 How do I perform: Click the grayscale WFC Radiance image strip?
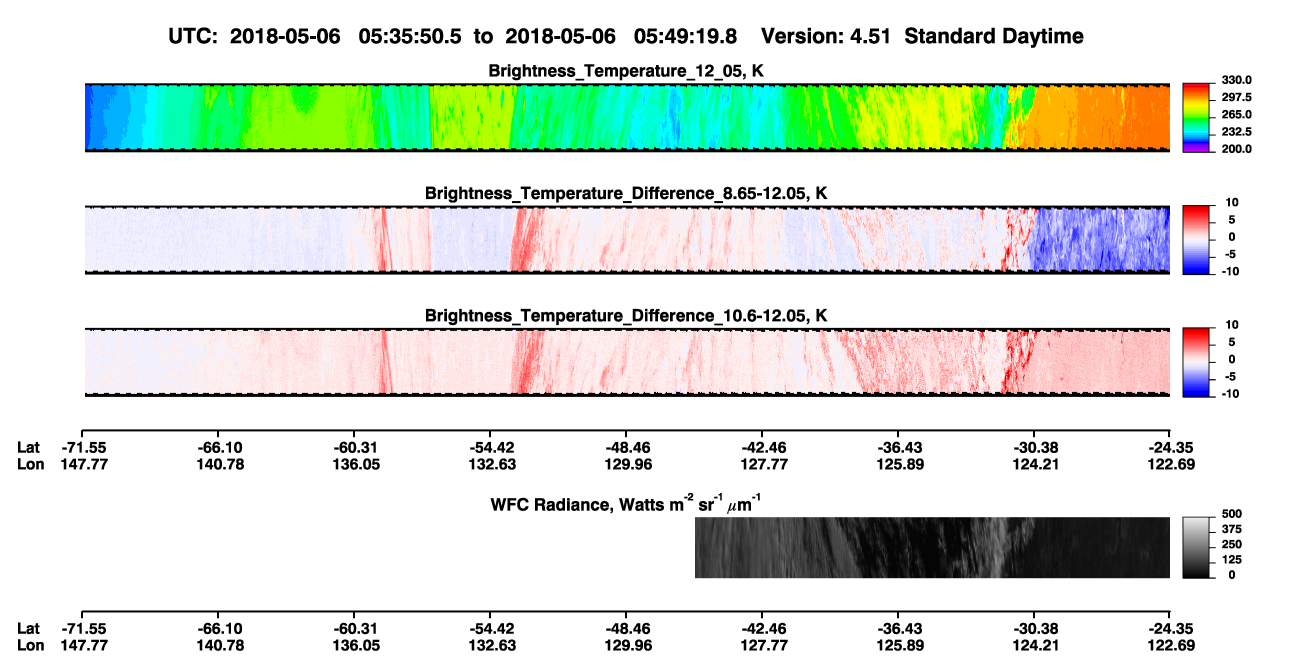click(x=932, y=548)
